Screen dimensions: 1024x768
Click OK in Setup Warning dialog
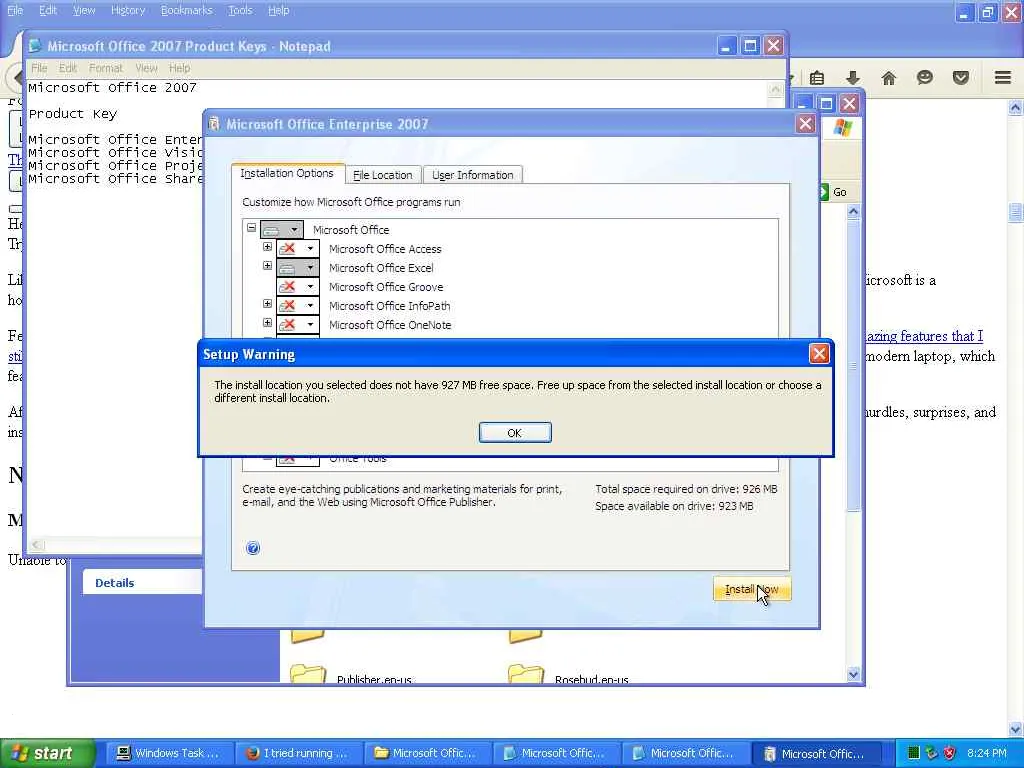[x=515, y=432]
